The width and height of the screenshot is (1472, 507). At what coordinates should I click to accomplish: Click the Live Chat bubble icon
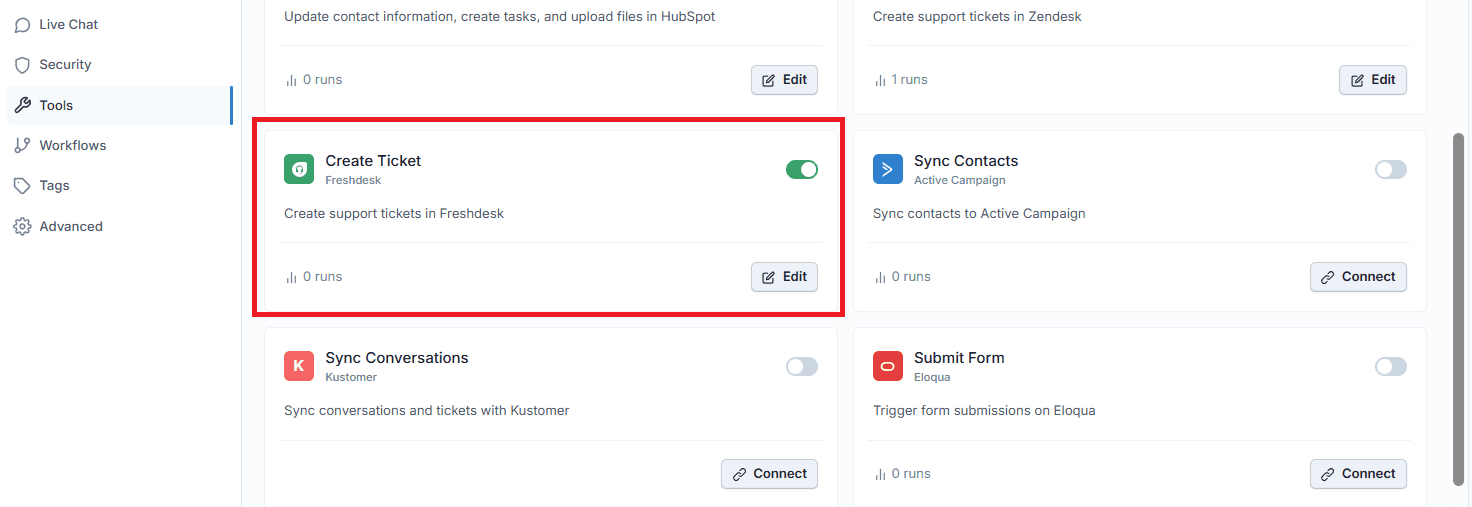(x=22, y=25)
